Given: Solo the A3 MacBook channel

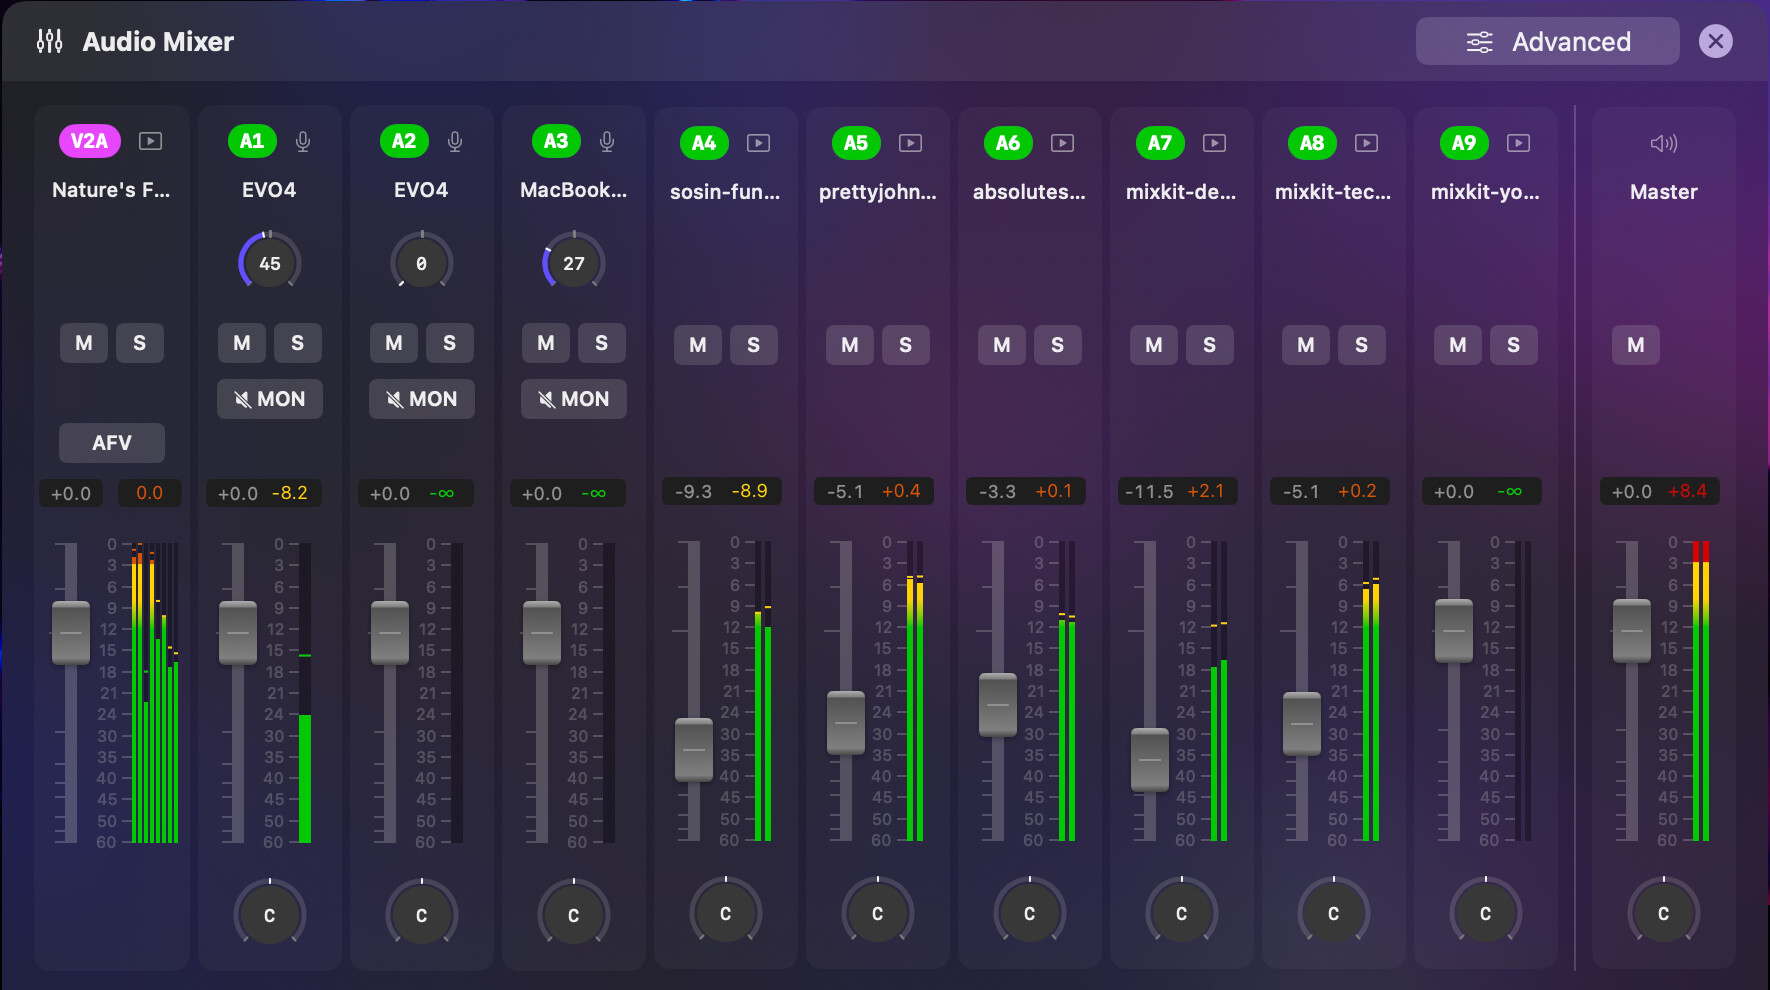Looking at the screenshot, I should point(602,343).
